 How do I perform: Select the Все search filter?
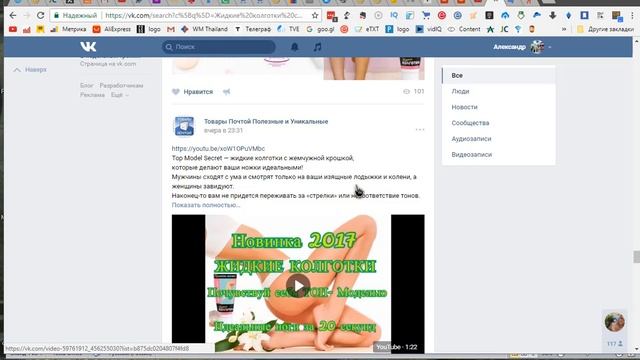click(x=499, y=76)
